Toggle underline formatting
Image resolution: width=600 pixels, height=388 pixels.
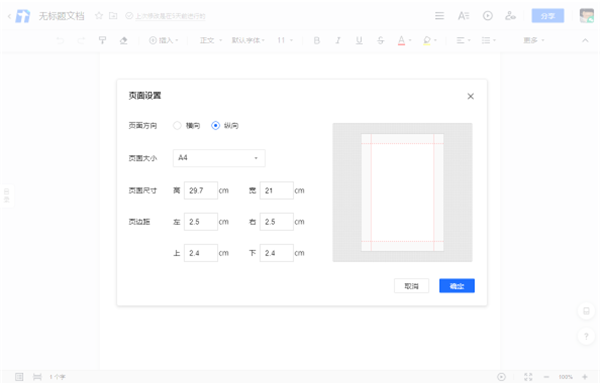359,40
